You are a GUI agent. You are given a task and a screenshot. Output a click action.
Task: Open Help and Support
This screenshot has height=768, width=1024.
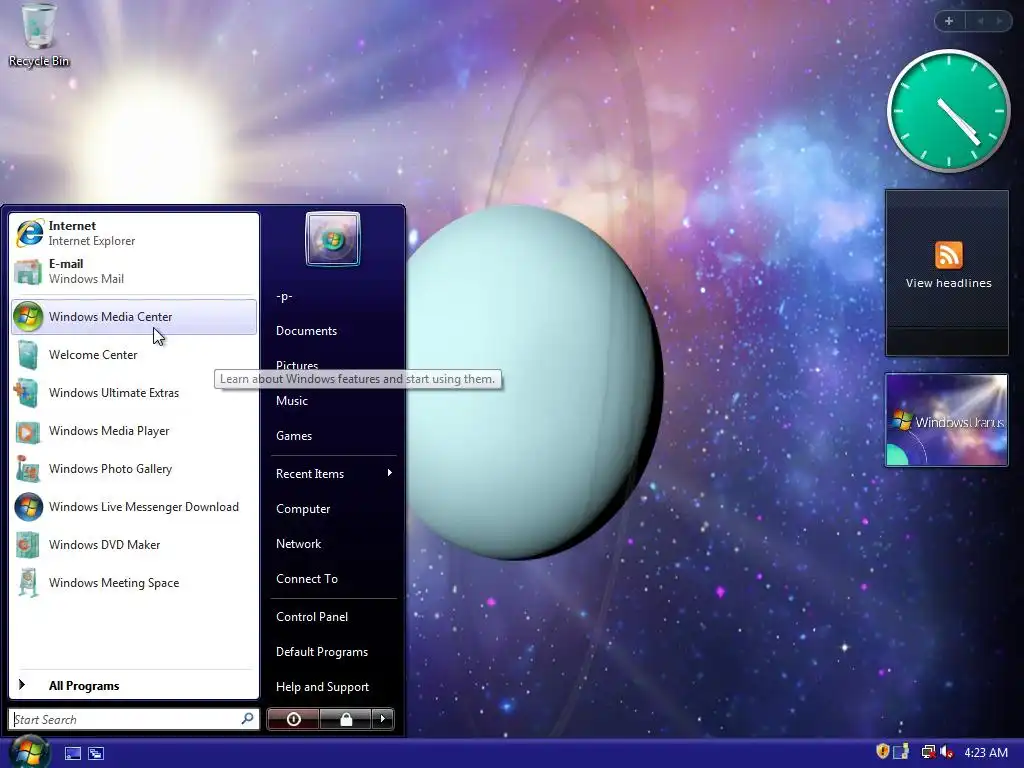323,687
